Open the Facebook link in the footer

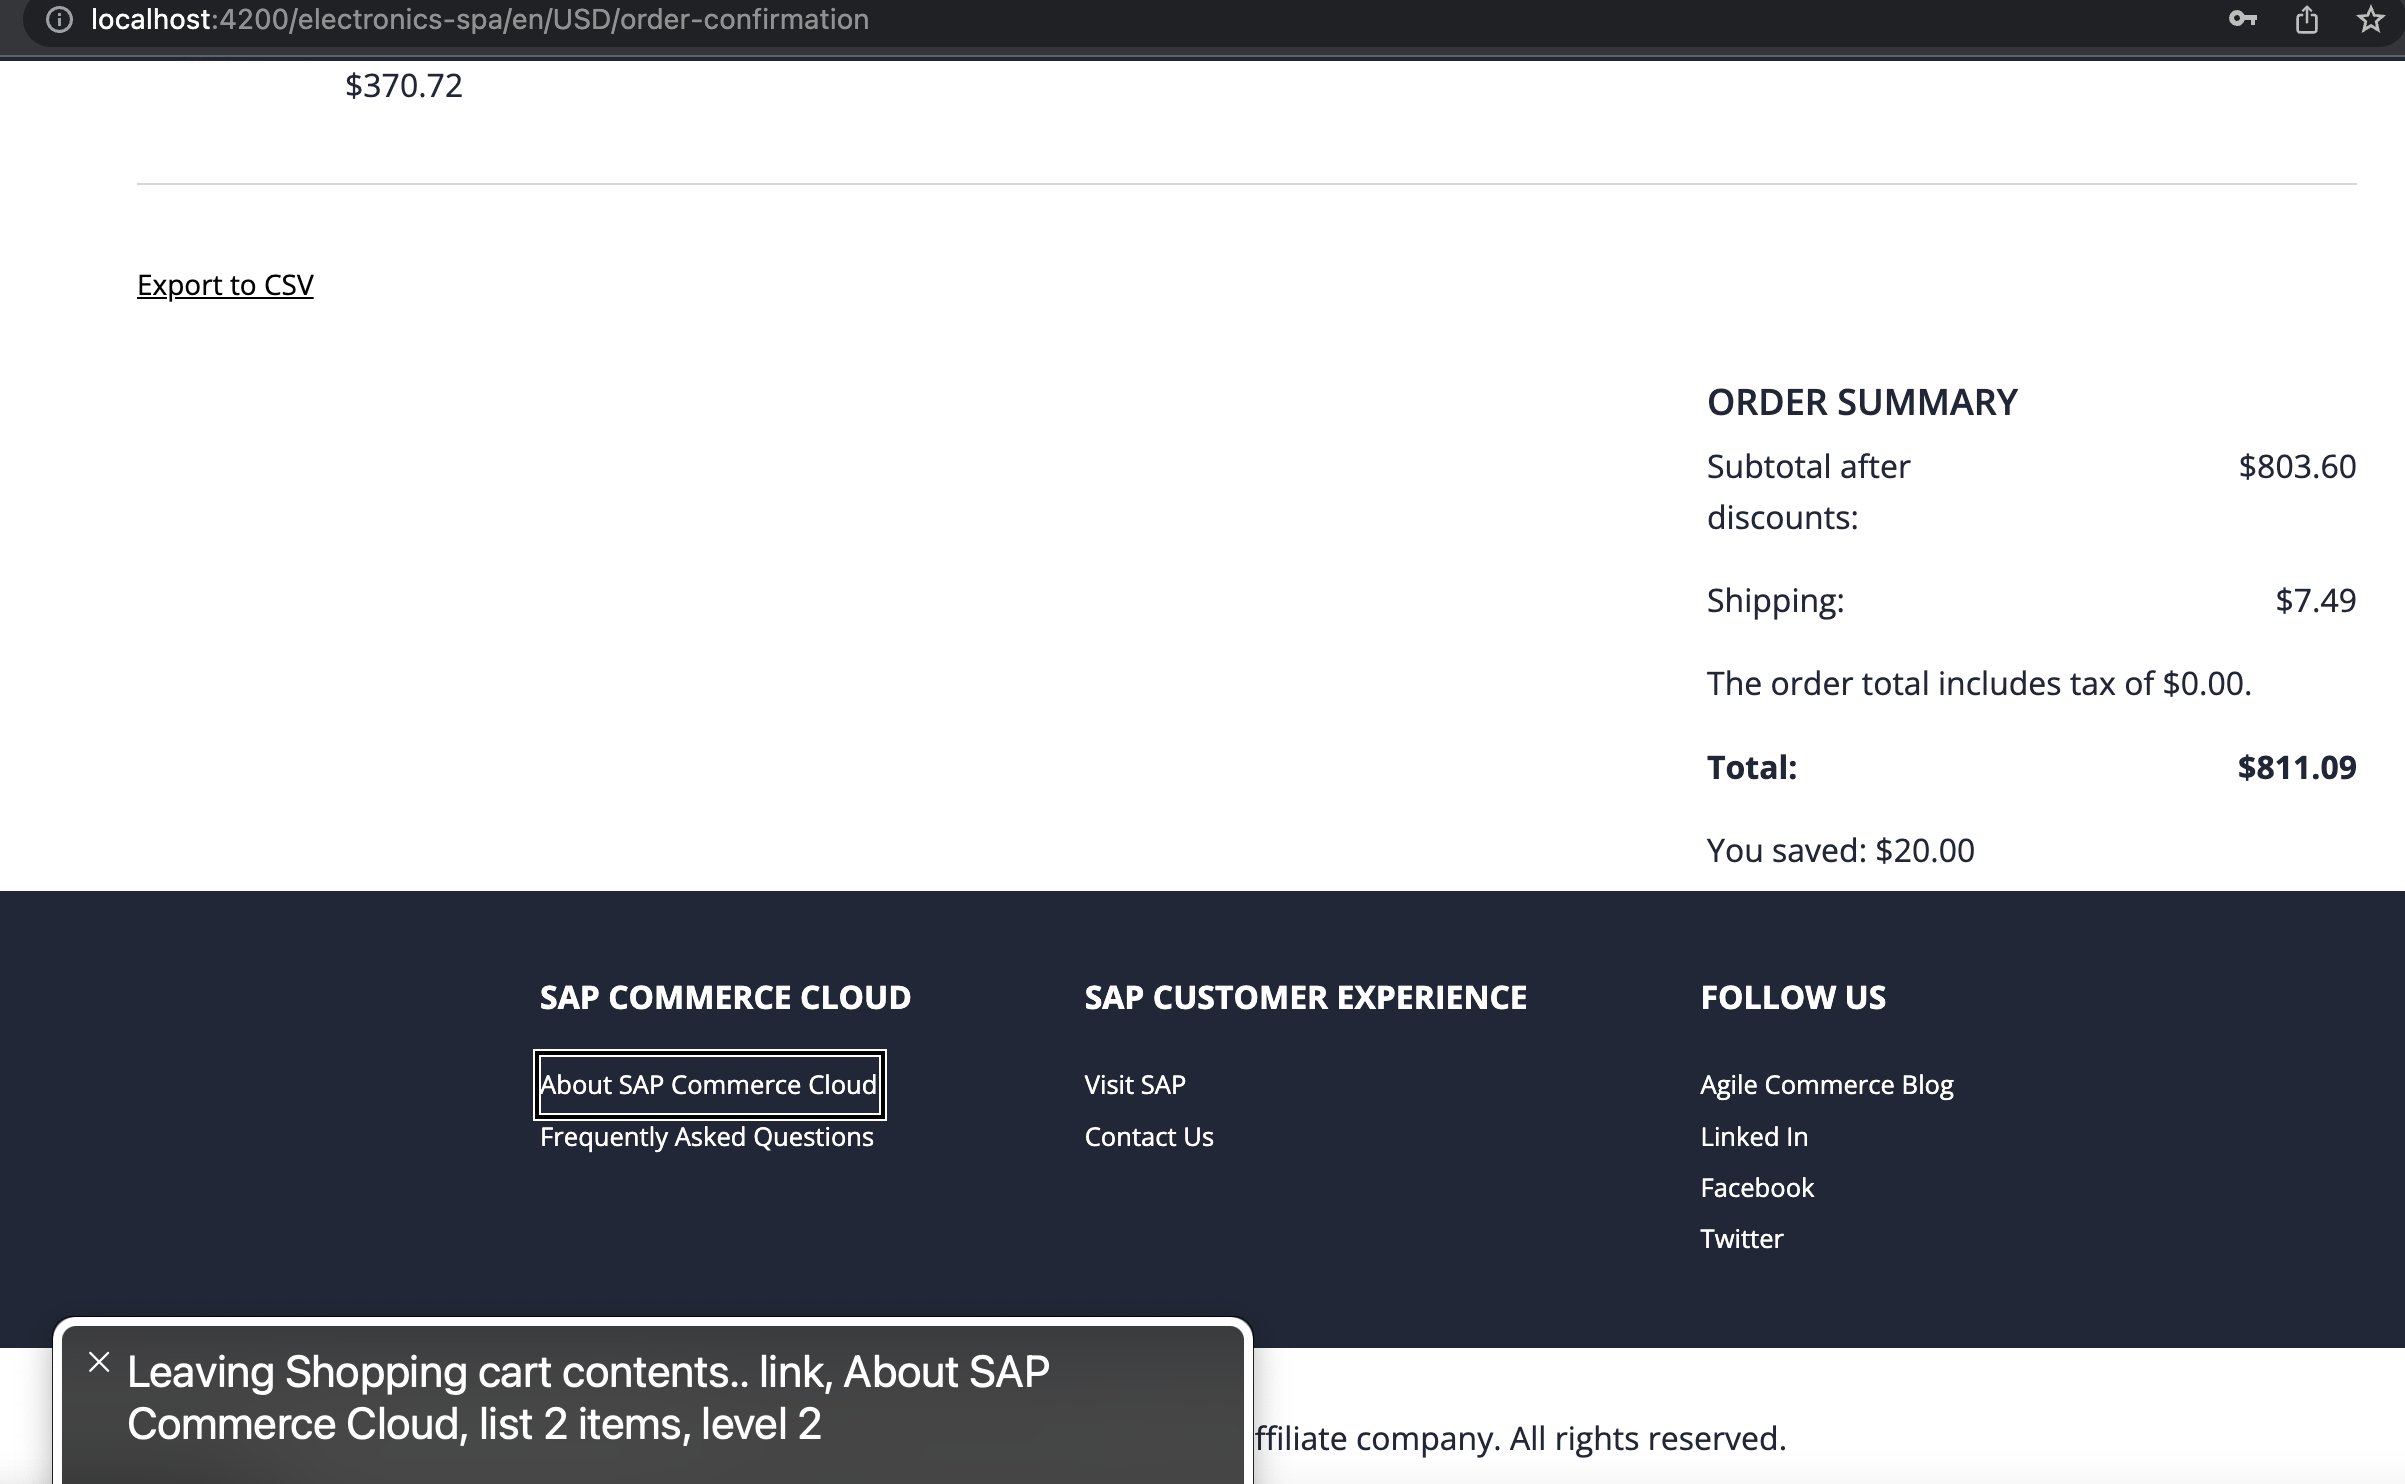click(1757, 1187)
